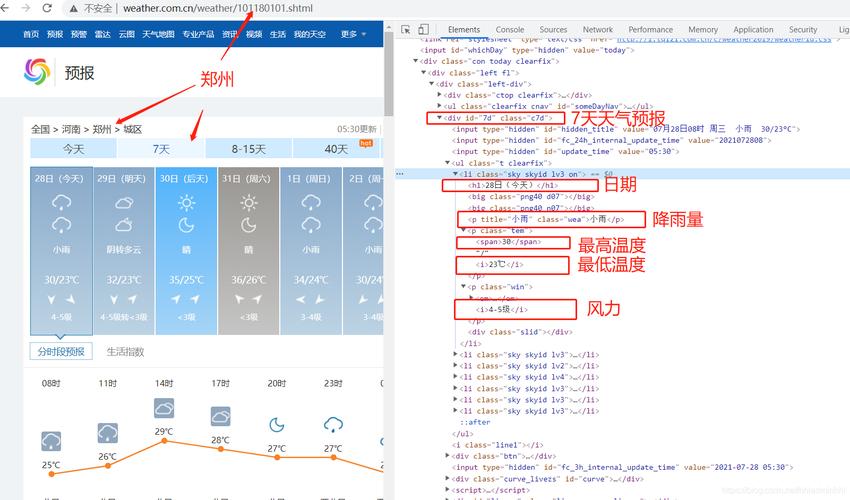Click the weather page vertical scrollbar thumb

coord(388,73)
